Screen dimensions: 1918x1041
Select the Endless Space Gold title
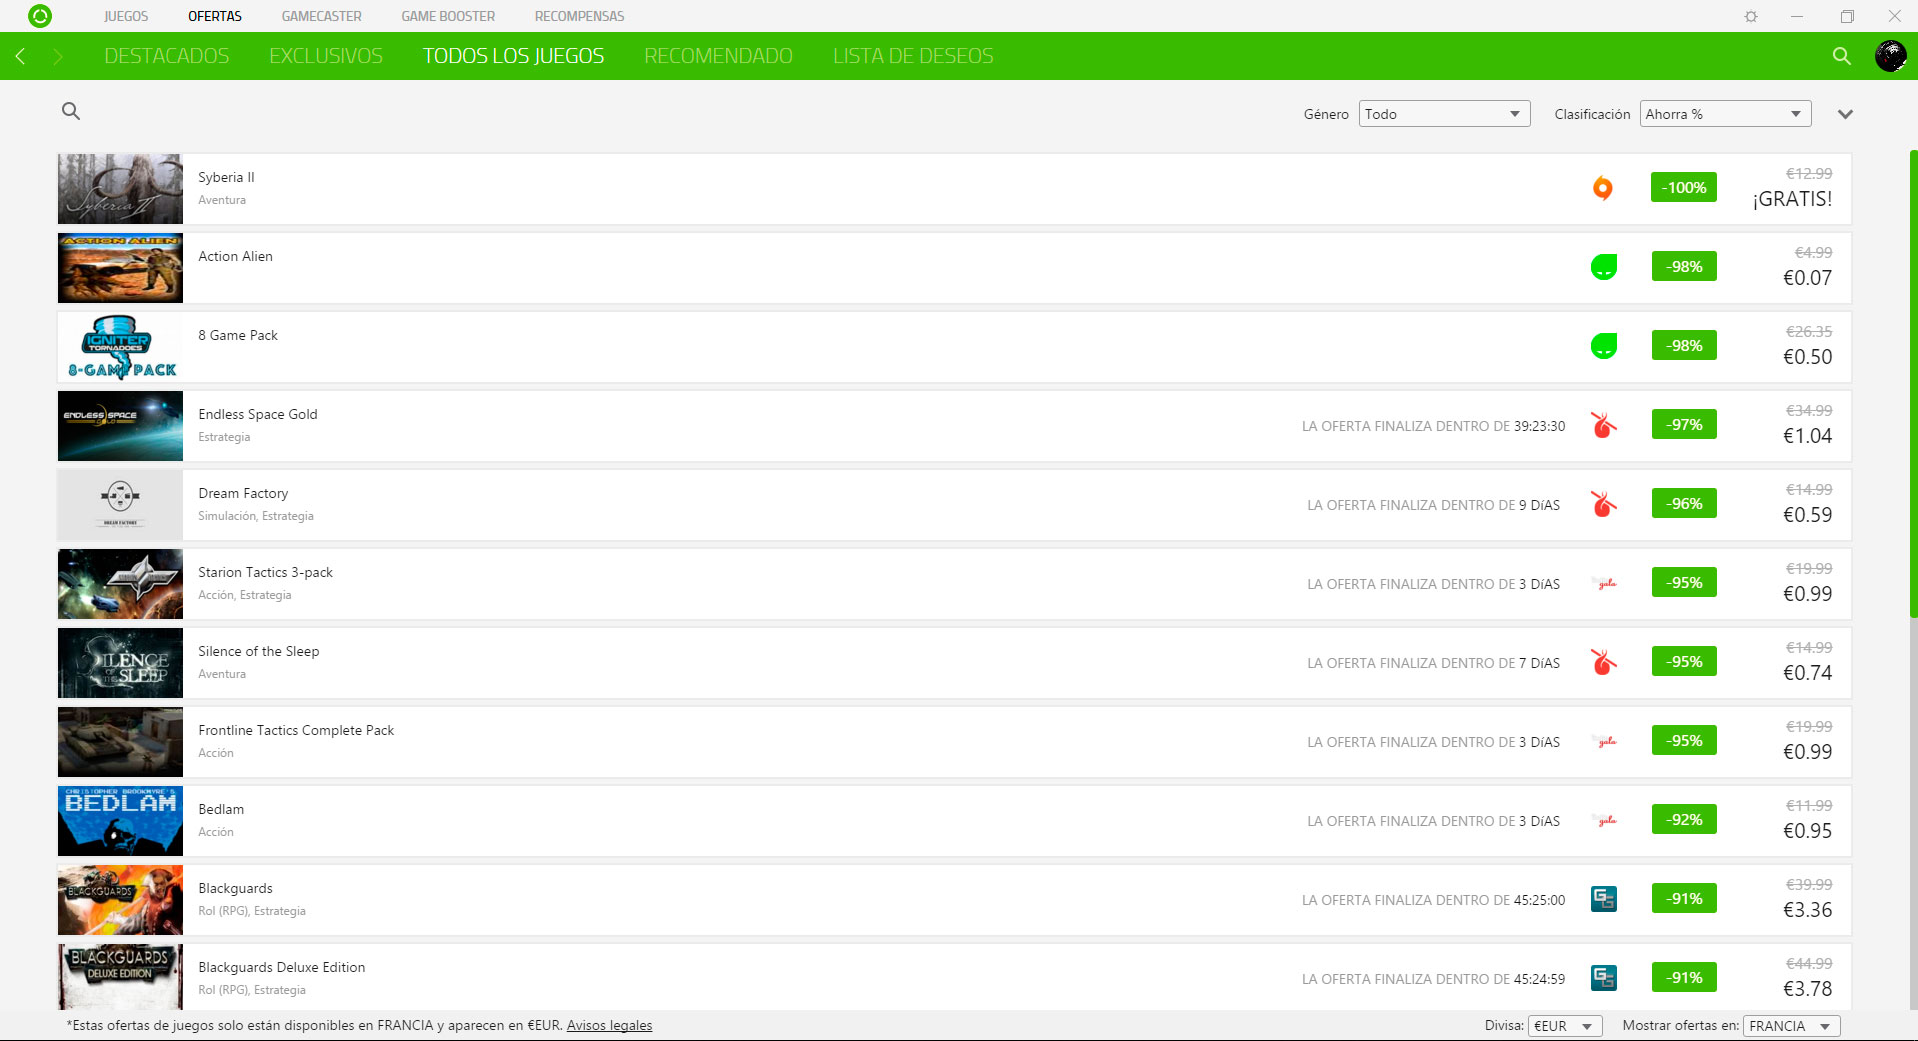pyautogui.click(x=258, y=414)
